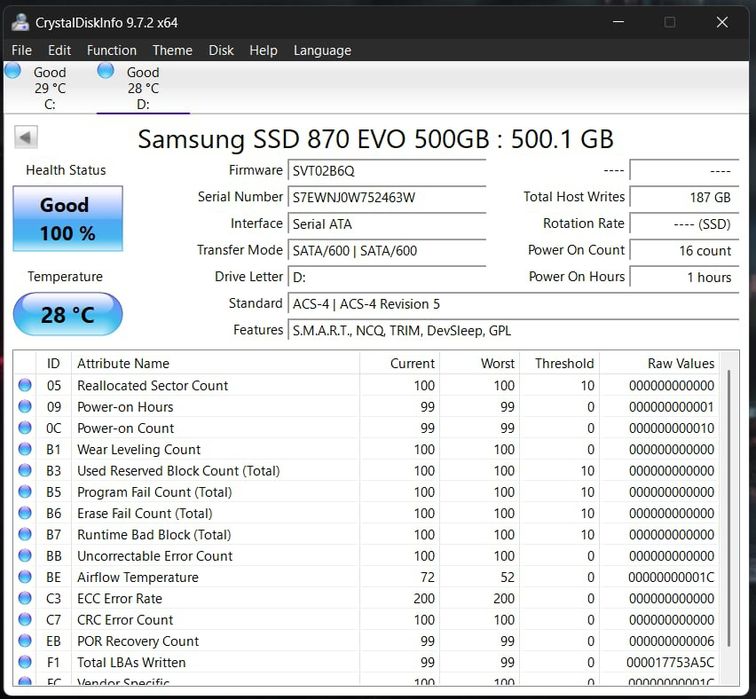
Task: Switch to the D: Good 28 °C disk tab
Action: click(143, 88)
